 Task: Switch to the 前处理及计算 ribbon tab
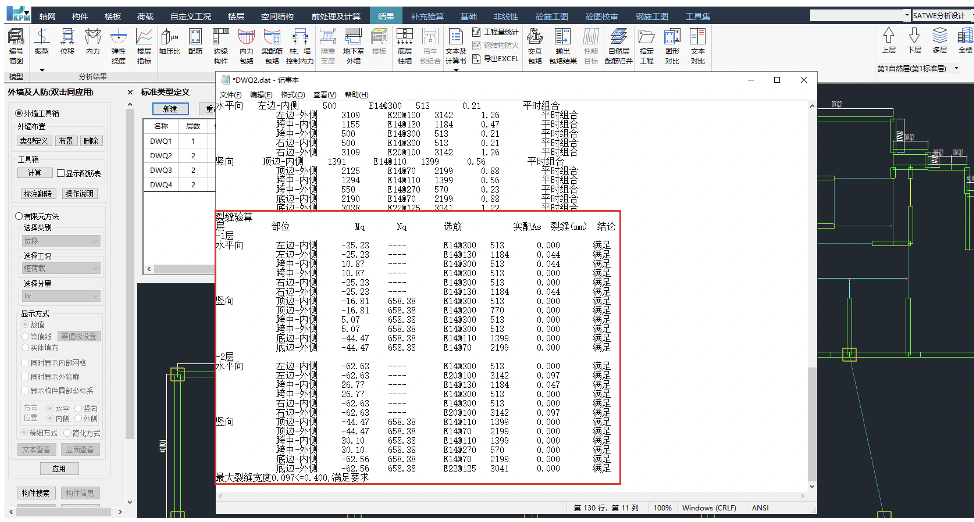(331, 17)
